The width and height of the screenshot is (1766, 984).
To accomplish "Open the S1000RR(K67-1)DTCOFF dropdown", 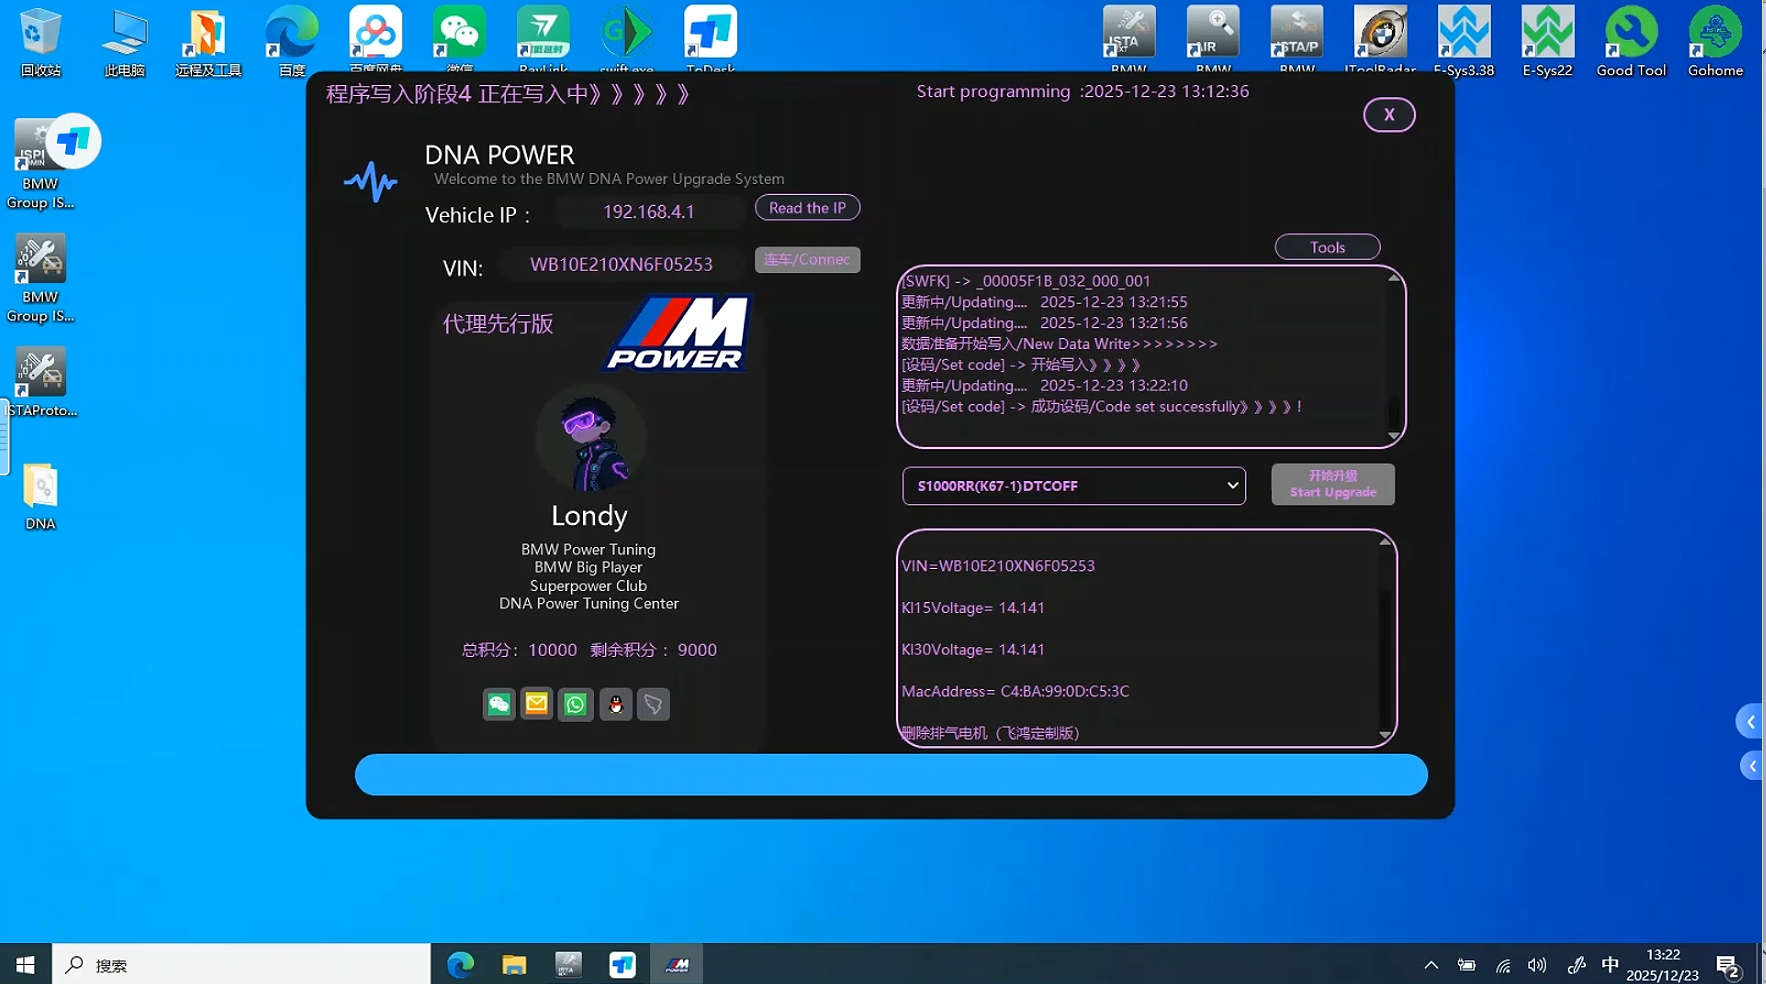I will (1073, 486).
